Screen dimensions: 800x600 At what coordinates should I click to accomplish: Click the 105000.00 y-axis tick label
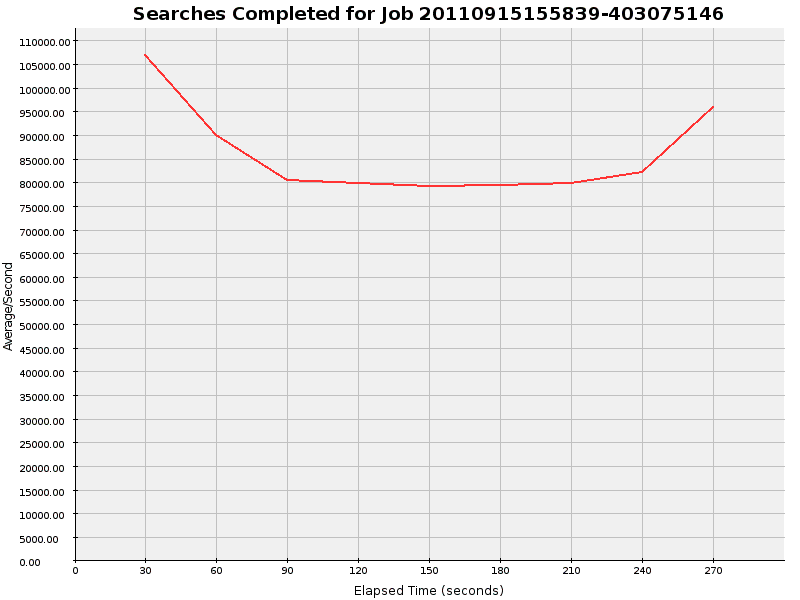(45, 66)
